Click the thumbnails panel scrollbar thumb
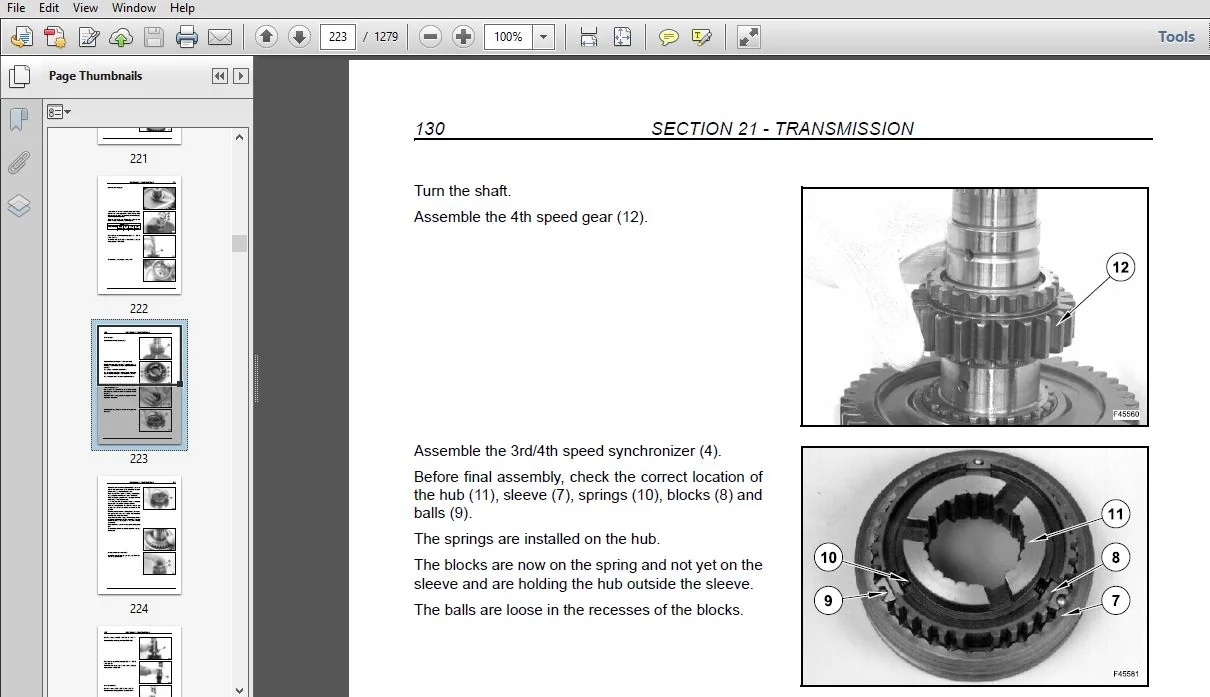Image resolution: width=1210 pixels, height=697 pixels. [239, 243]
